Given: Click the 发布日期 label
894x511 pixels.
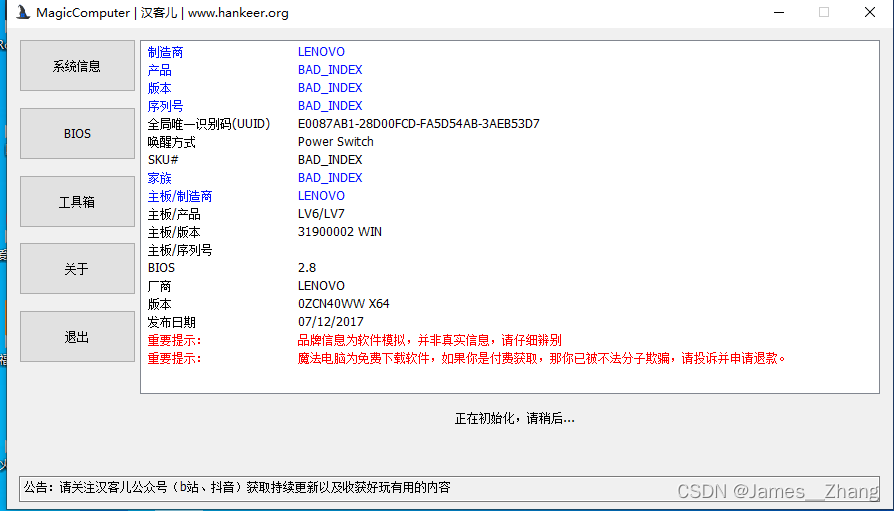Looking at the screenshot, I should [x=172, y=322].
